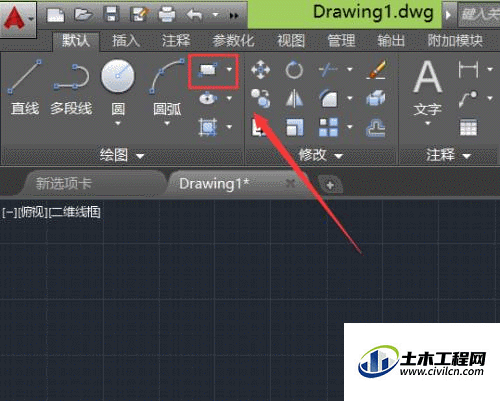This screenshot has width=500, height=401.
Task: Print the drawing with the printer icon
Action: tap(167, 15)
